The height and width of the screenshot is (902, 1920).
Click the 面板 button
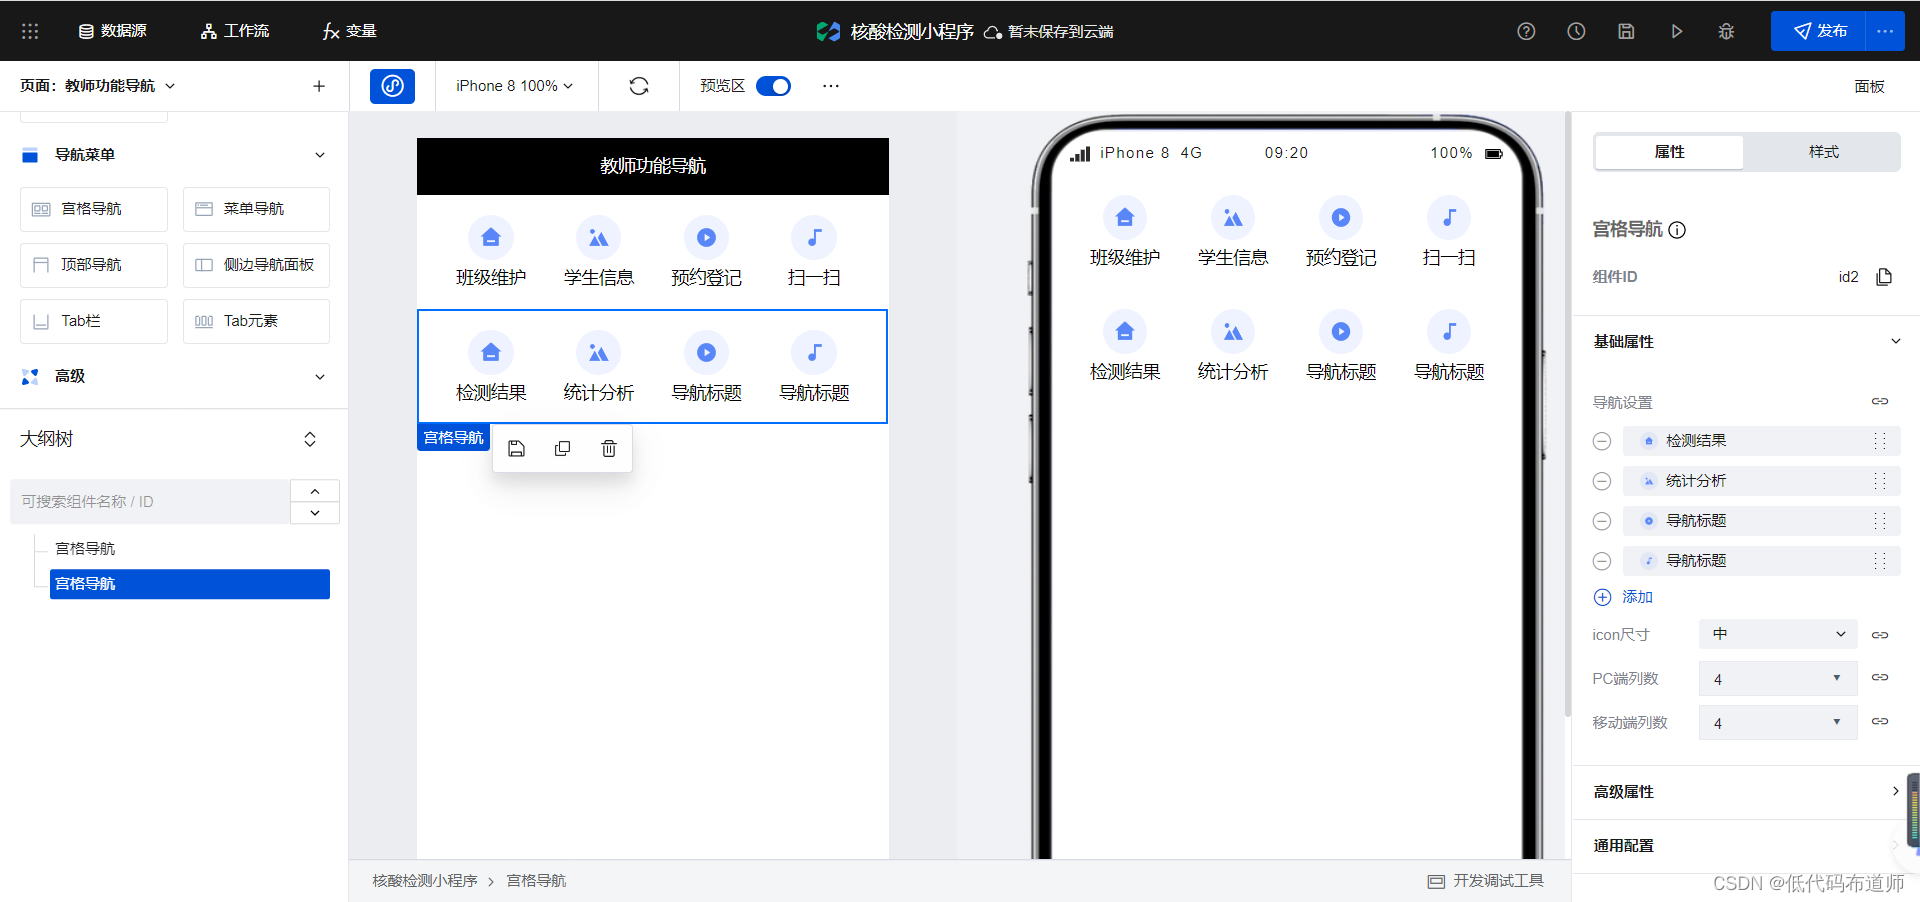pos(1869,87)
